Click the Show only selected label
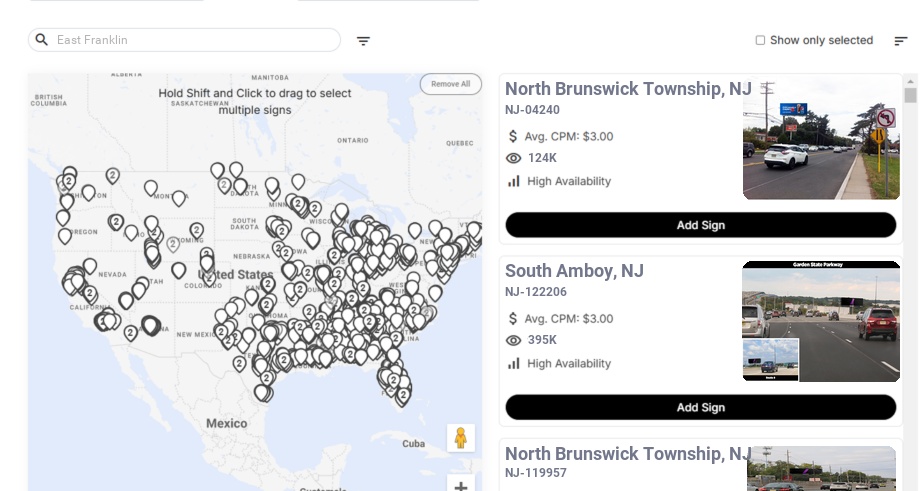The width and height of the screenshot is (920, 491). [821, 41]
